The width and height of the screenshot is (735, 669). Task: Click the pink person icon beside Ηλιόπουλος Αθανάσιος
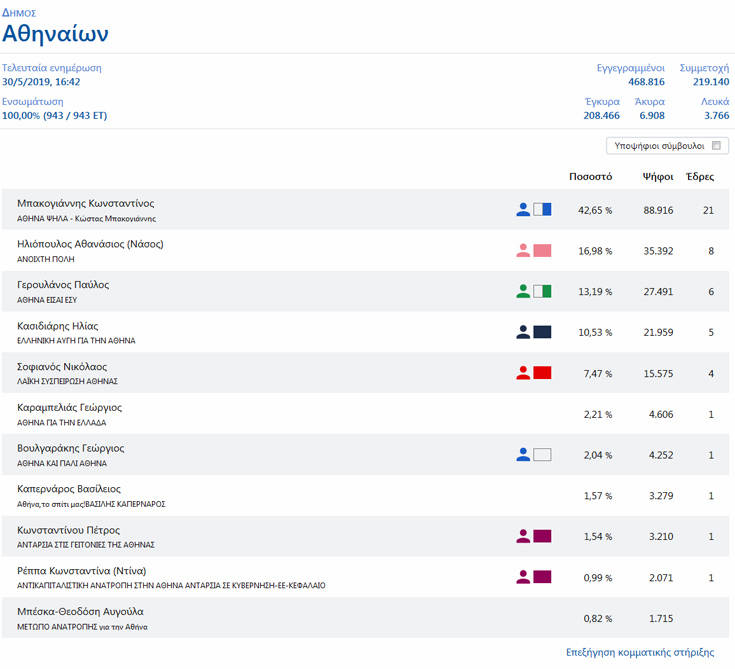(523, 251)
